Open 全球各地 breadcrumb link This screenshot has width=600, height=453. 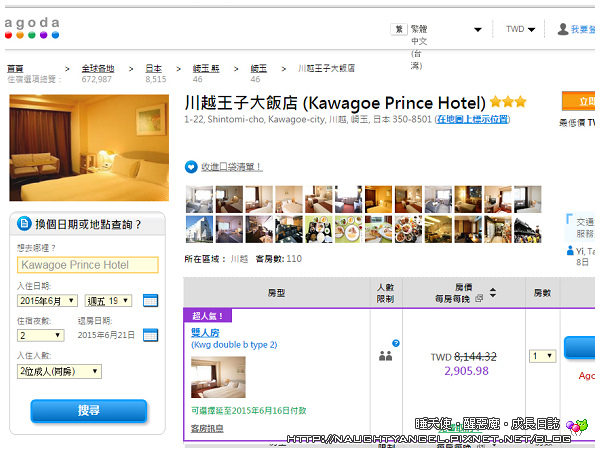[x=98, y=68]
